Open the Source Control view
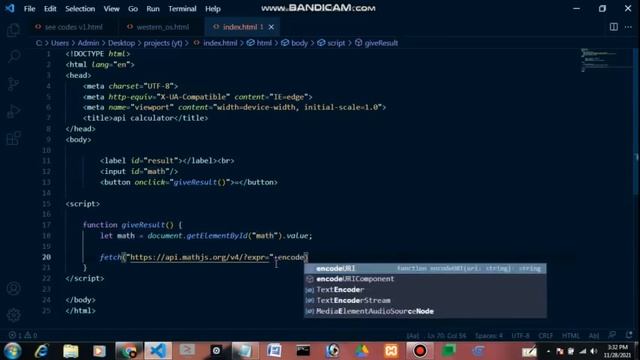The image size is (640, 360). [x=13, y=84]
